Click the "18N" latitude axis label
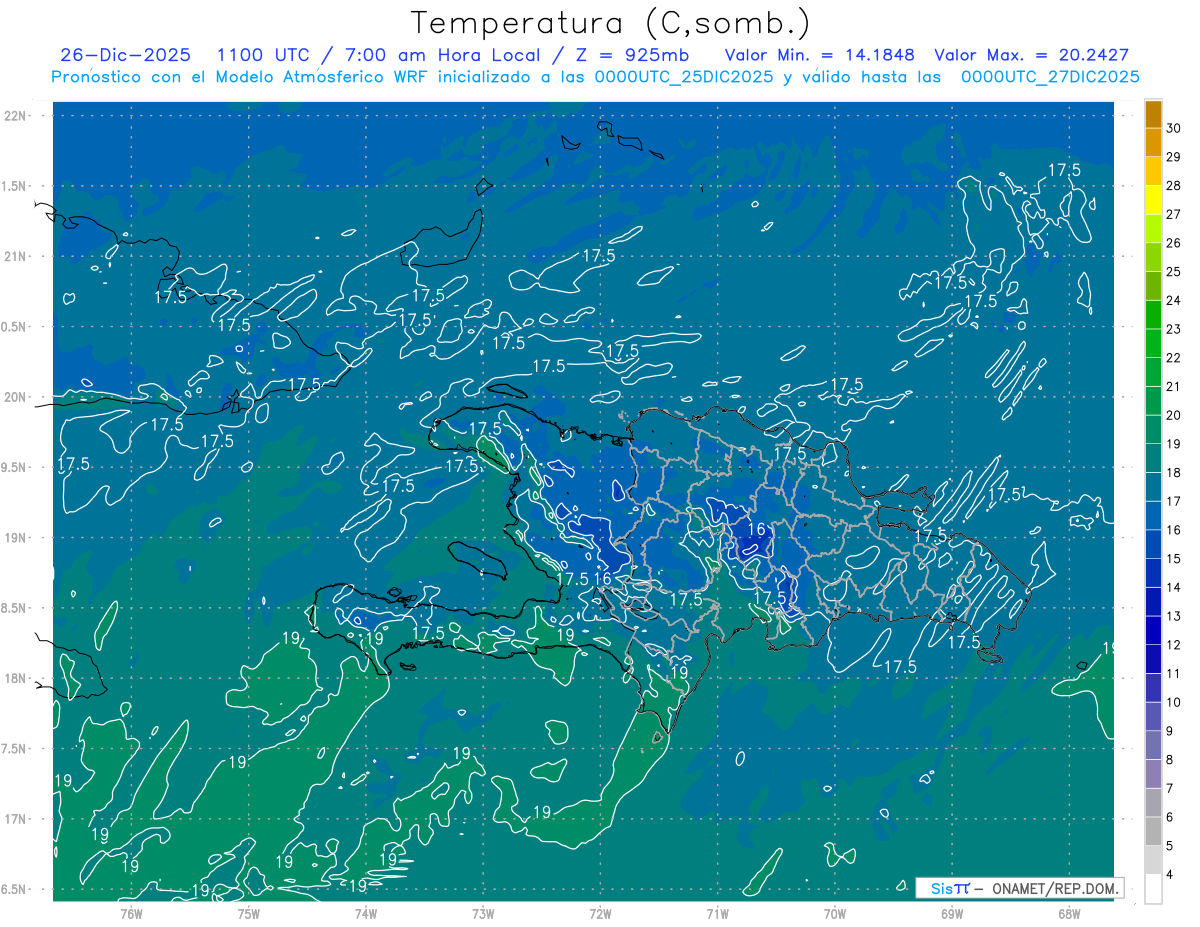The image size is (1200, 927). (17, 679)
